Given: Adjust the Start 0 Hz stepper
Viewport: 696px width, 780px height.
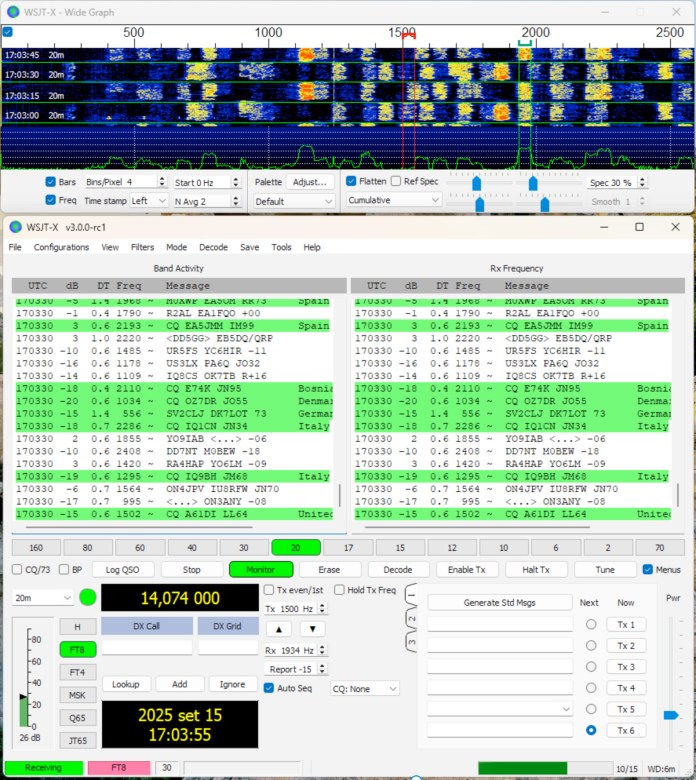Looking at the screenshot, I should coord(236,183).
